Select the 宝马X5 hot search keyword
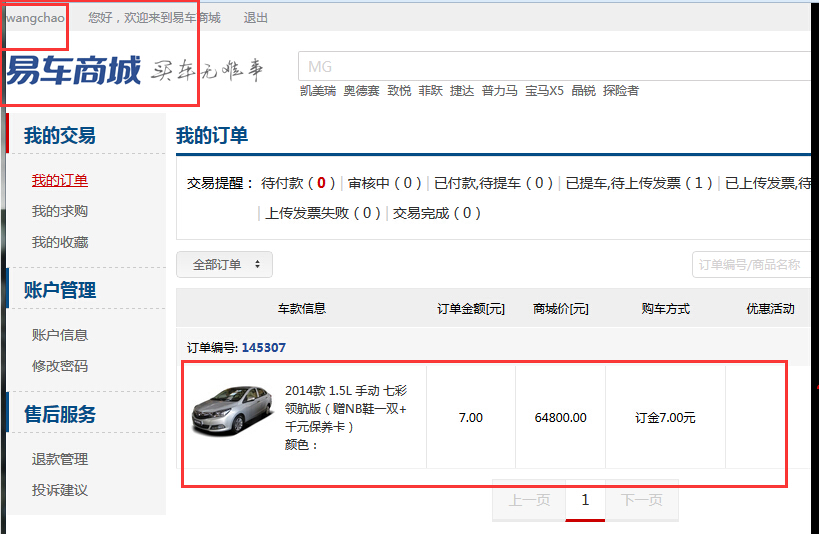This screenshot has width=819, height=534. pyautogui.click(x=544, y=91)
